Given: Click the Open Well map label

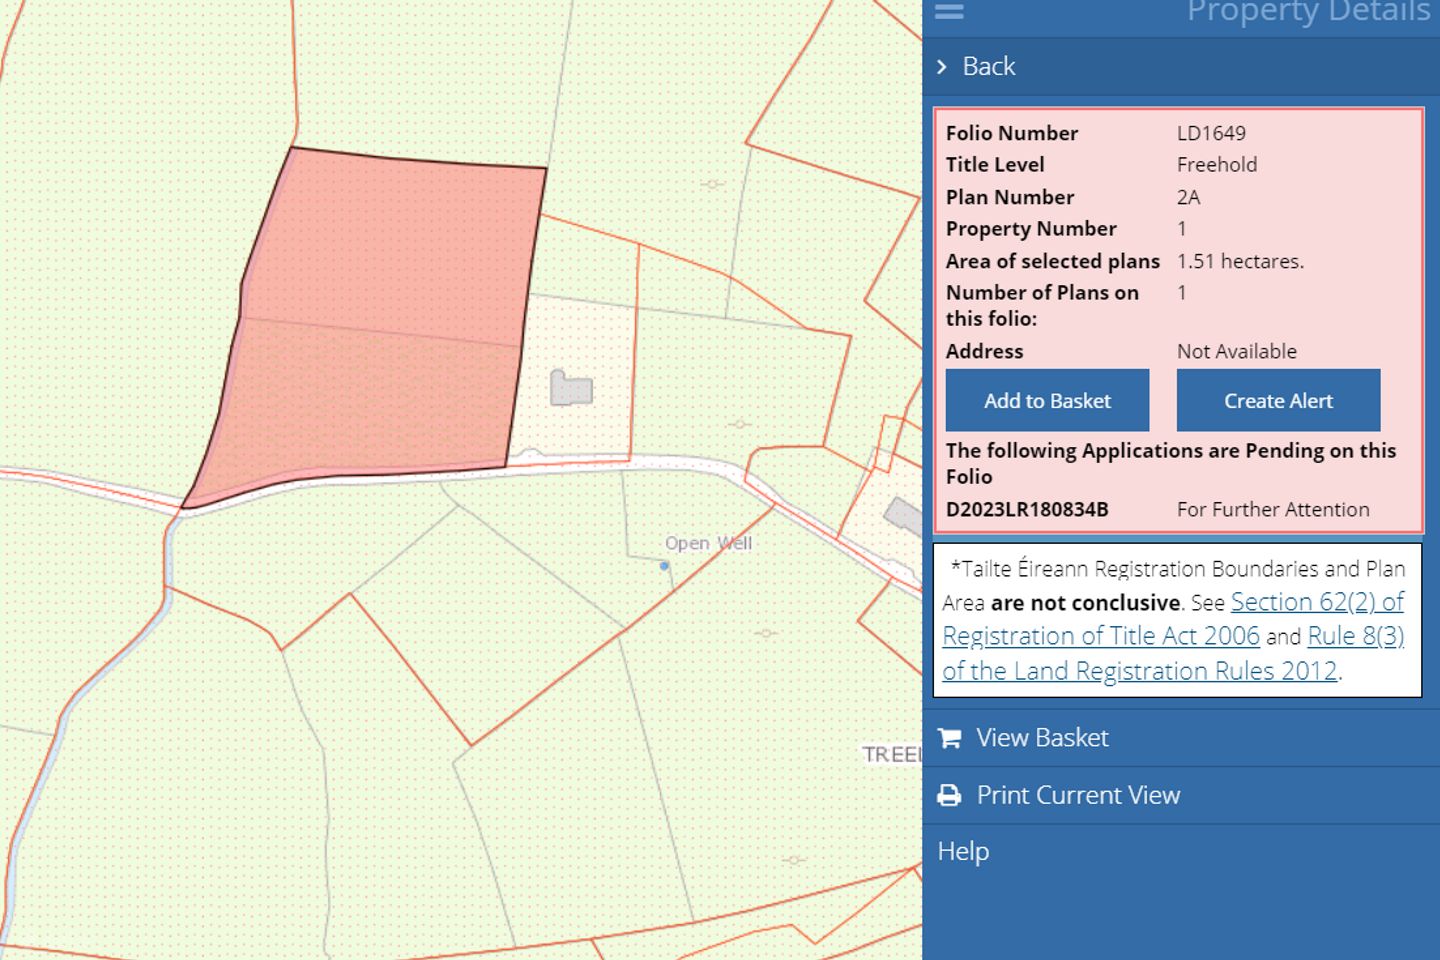Looking at the screenshot, I should tap(708, 543).
